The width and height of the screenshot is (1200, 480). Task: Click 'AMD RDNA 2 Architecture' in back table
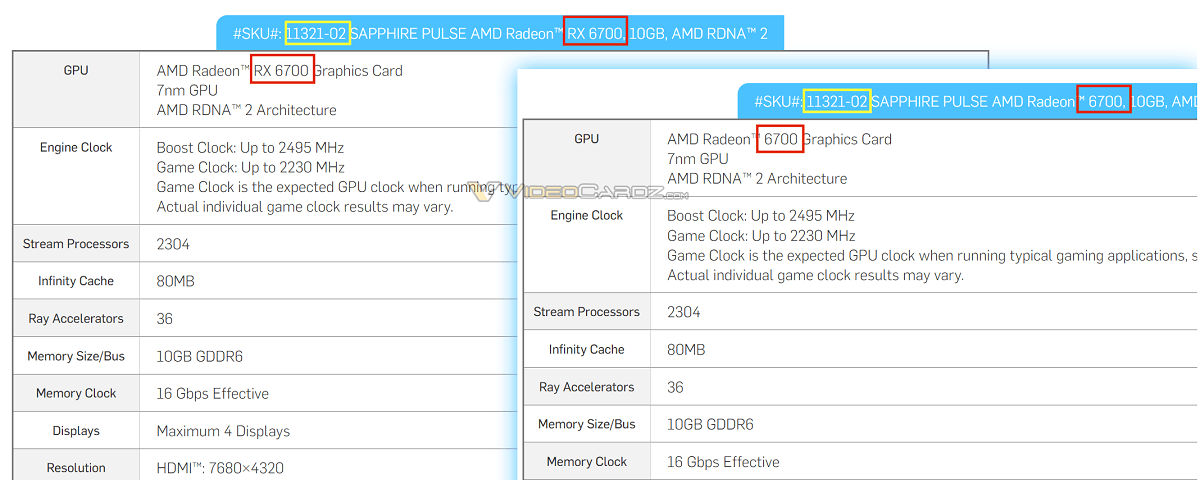point(247,110)
